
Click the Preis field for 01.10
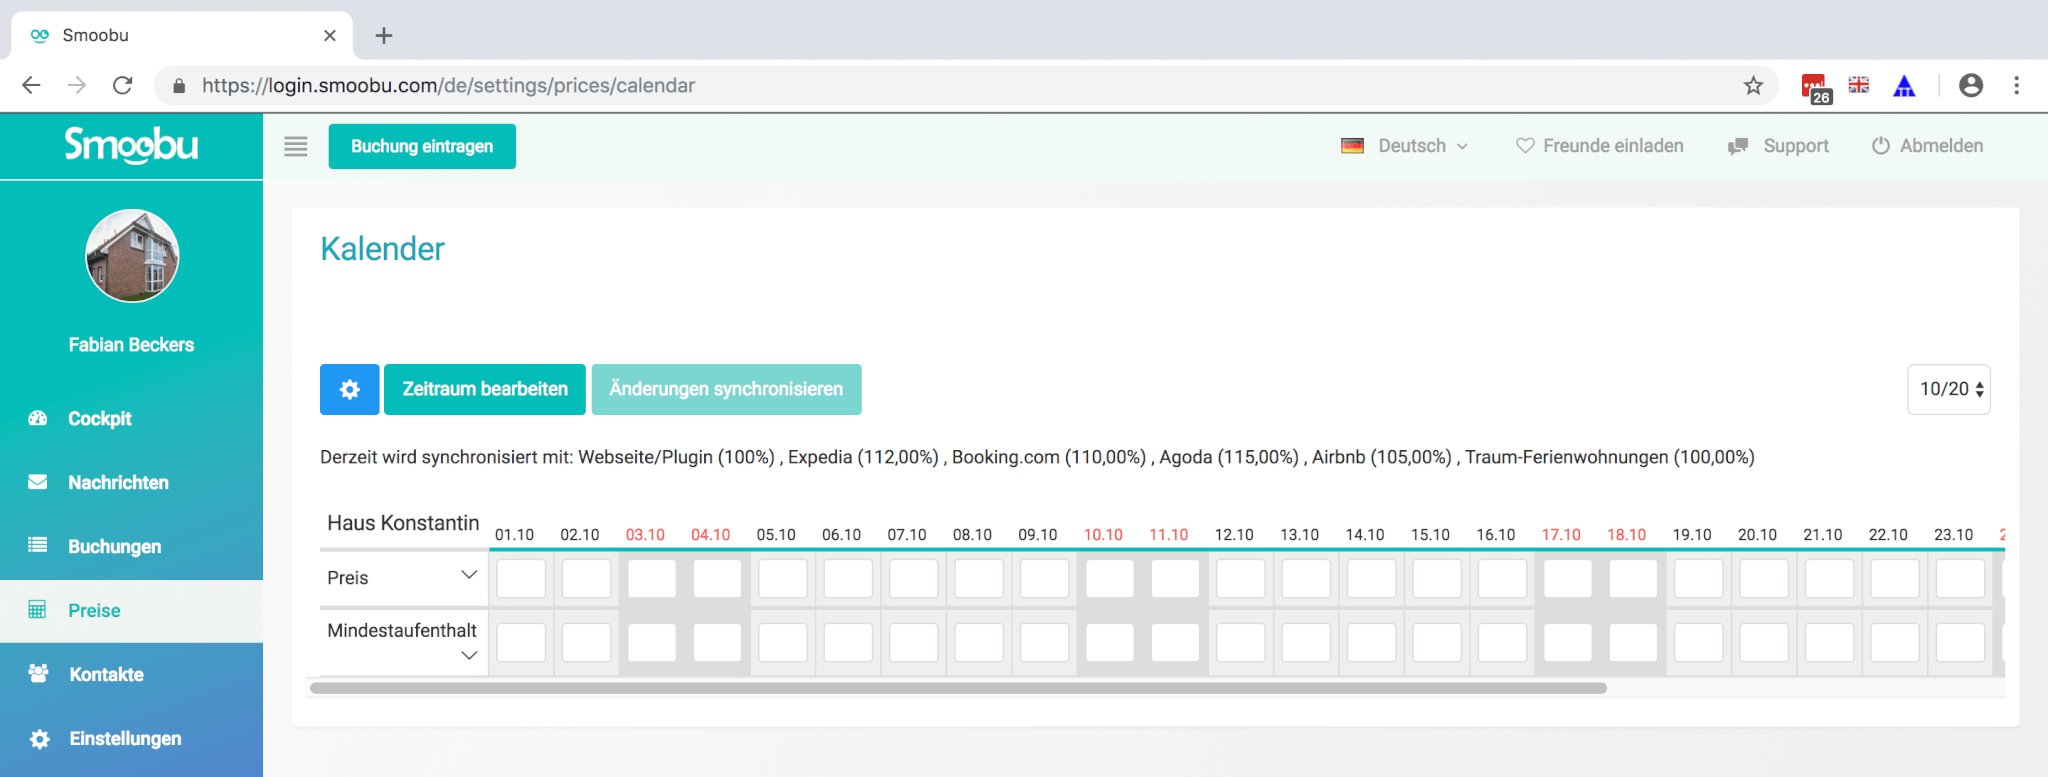[x=521, y=578]
